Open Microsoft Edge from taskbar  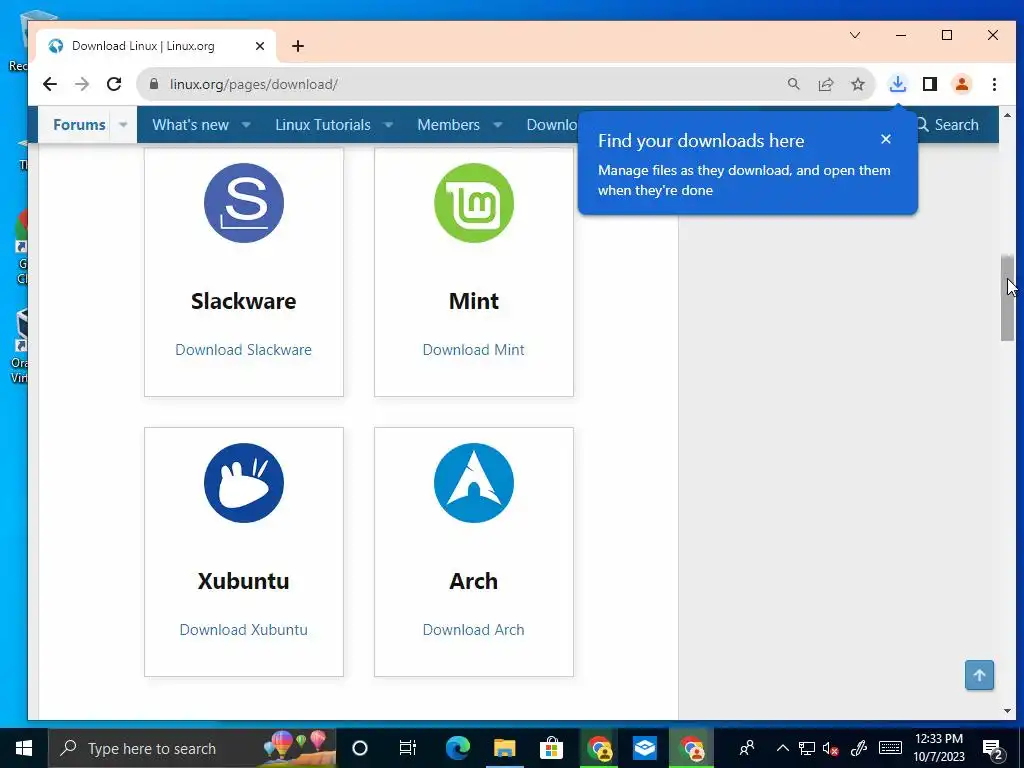tap(458, 748)
